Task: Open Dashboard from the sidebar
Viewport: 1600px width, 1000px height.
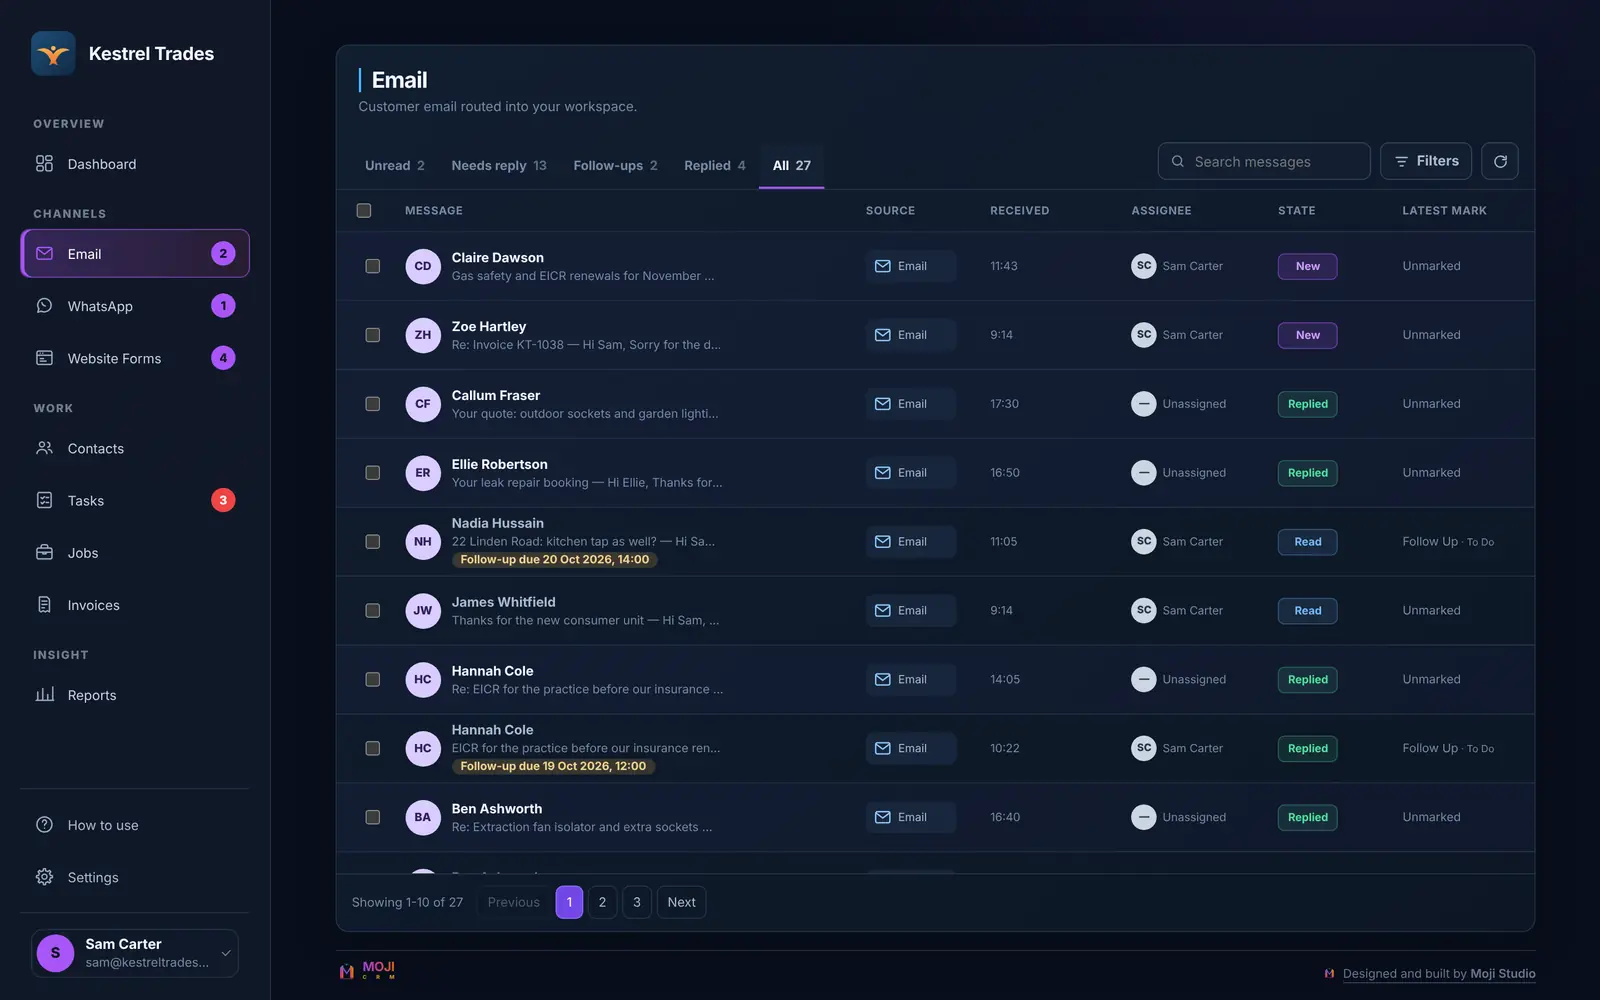Action: 135,164
